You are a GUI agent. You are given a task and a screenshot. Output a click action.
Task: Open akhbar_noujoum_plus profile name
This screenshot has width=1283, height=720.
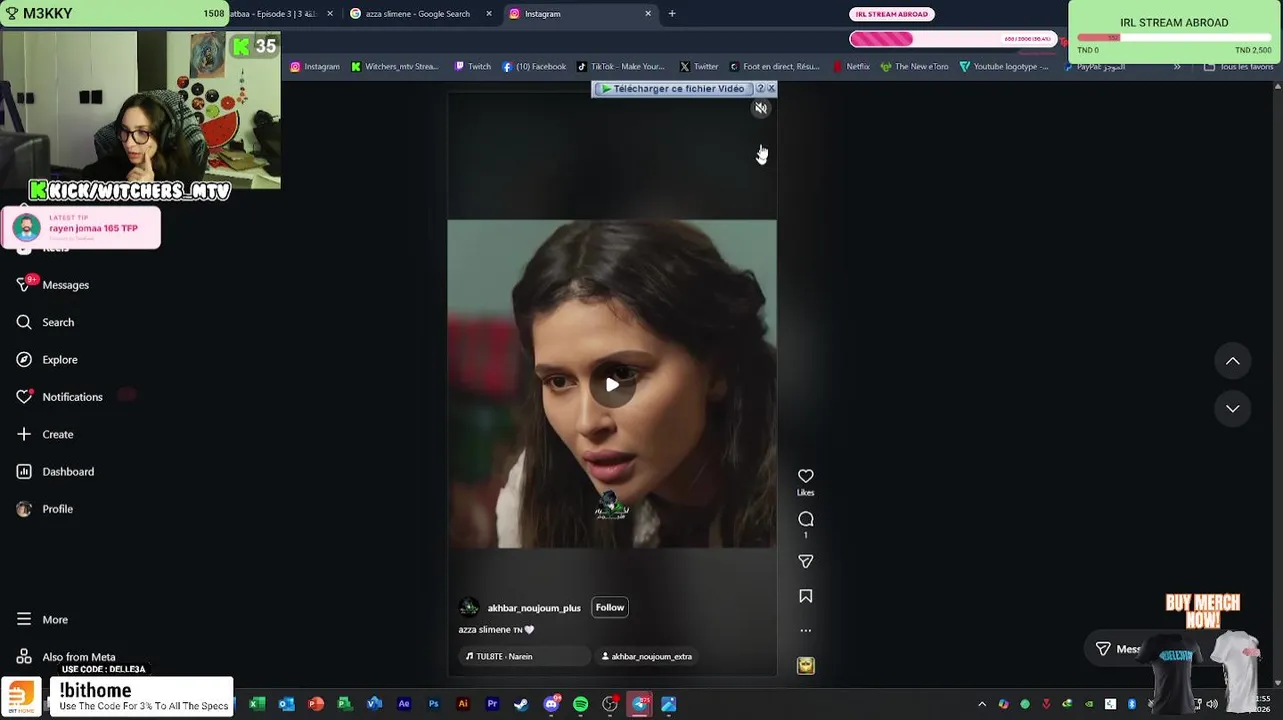(x=534, y=608)
